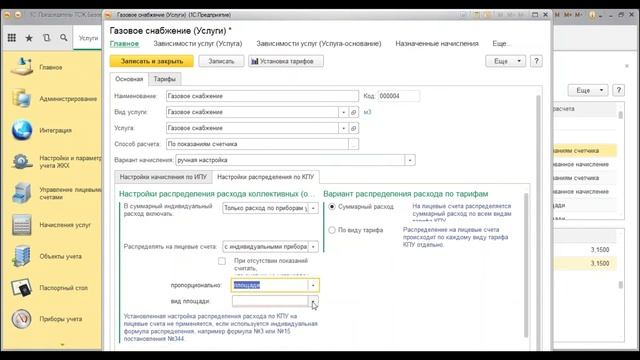Viewport: 640px width, 360px height.
Task: Switch to the Основная tab
Action: (x=129, y=79)
